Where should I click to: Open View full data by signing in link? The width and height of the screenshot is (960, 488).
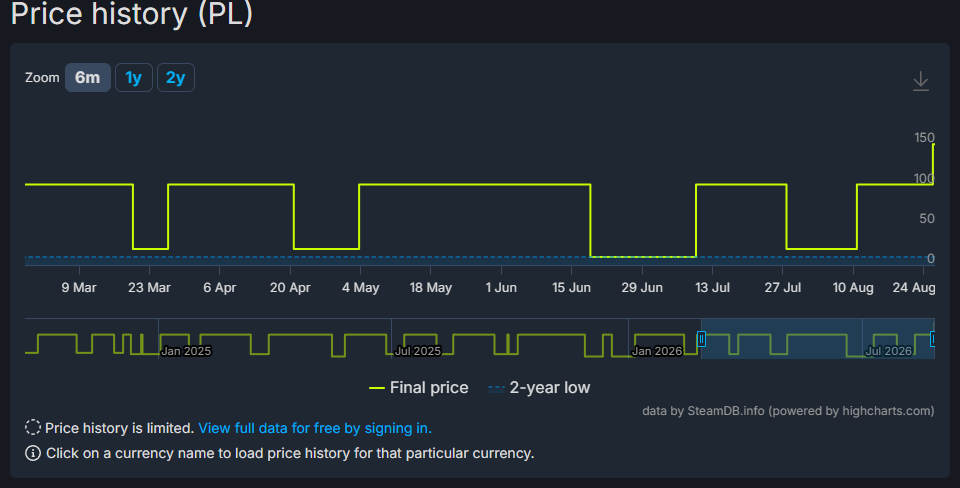[x=315, y=428]
